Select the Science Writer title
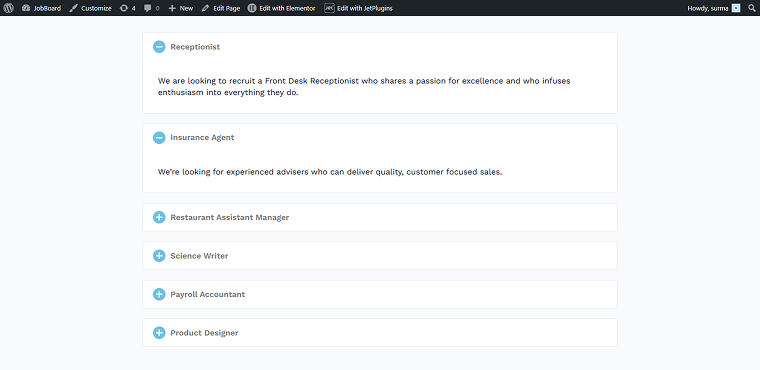The width and height of the screenshot is (760, 370). (x=199, y=256)
